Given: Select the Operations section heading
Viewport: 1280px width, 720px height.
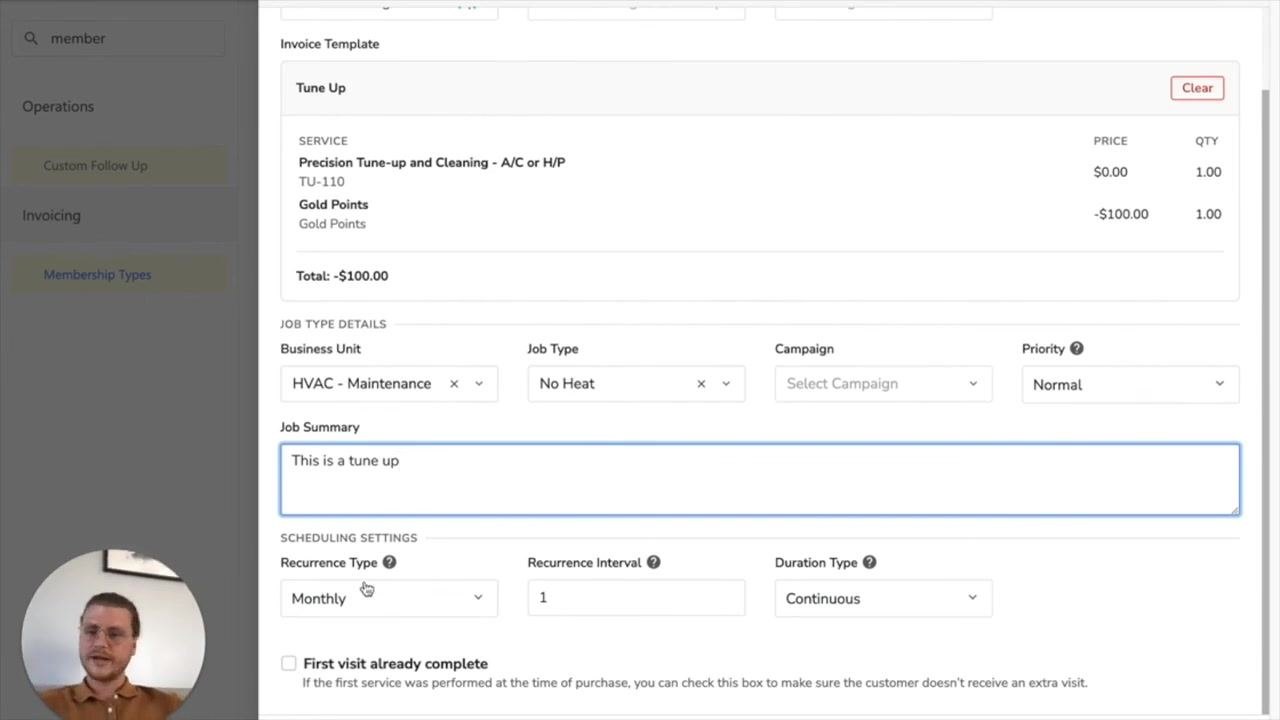Looking at the screenshot, I should point(58,107).
